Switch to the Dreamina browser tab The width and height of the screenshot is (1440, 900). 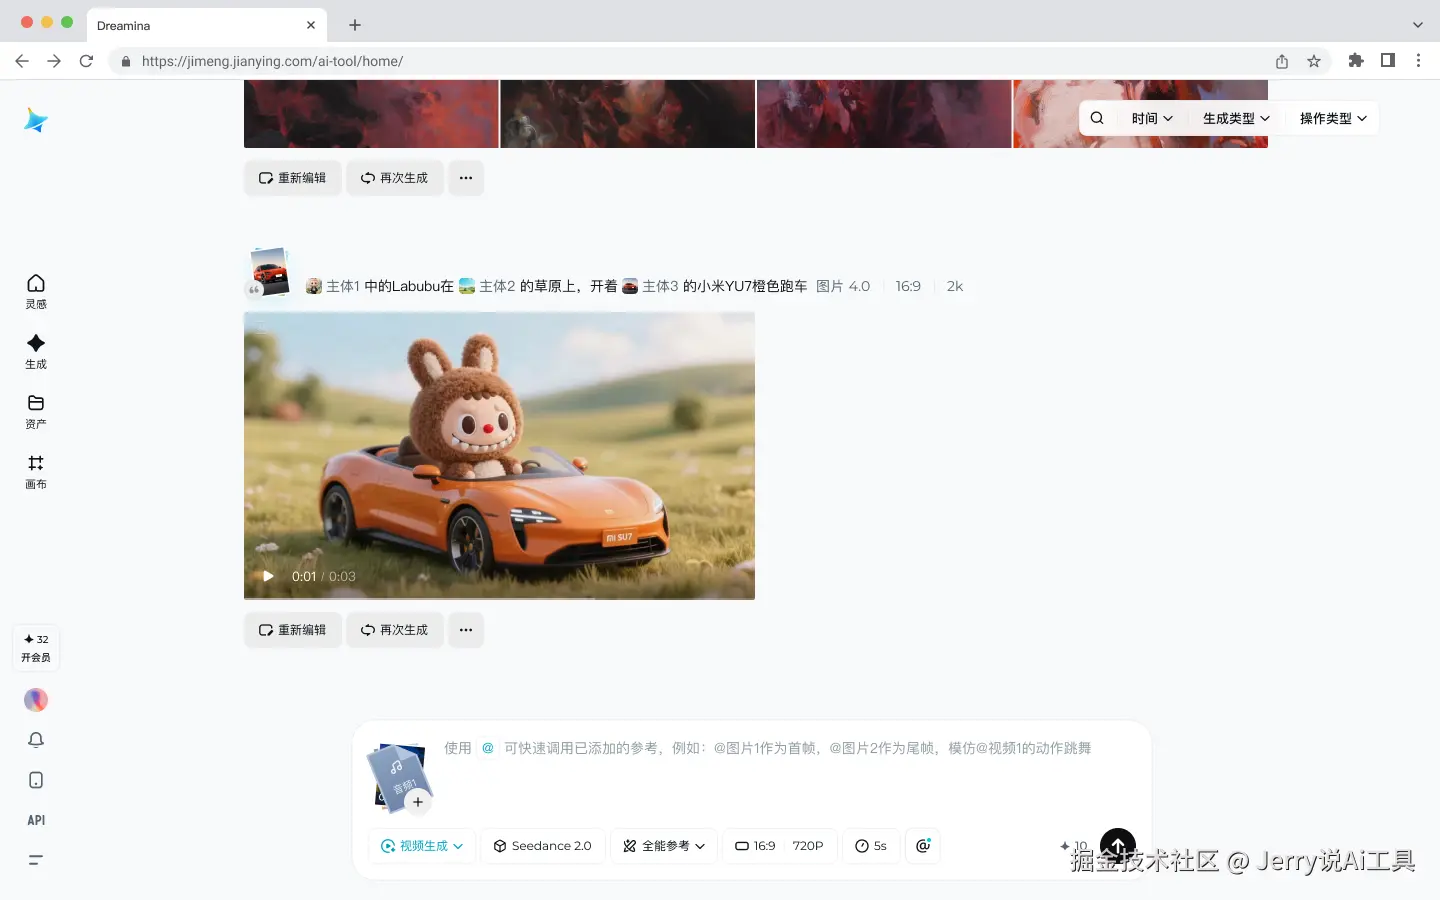(x=207, y=25)
